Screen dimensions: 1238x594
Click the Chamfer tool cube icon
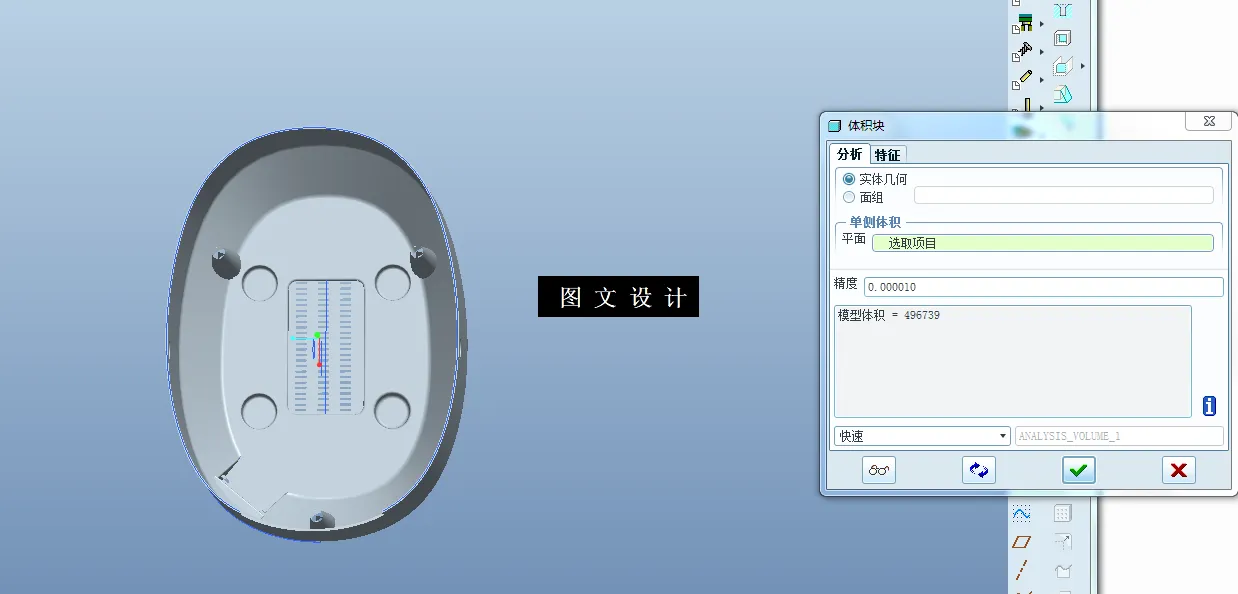coord(1061,92)
